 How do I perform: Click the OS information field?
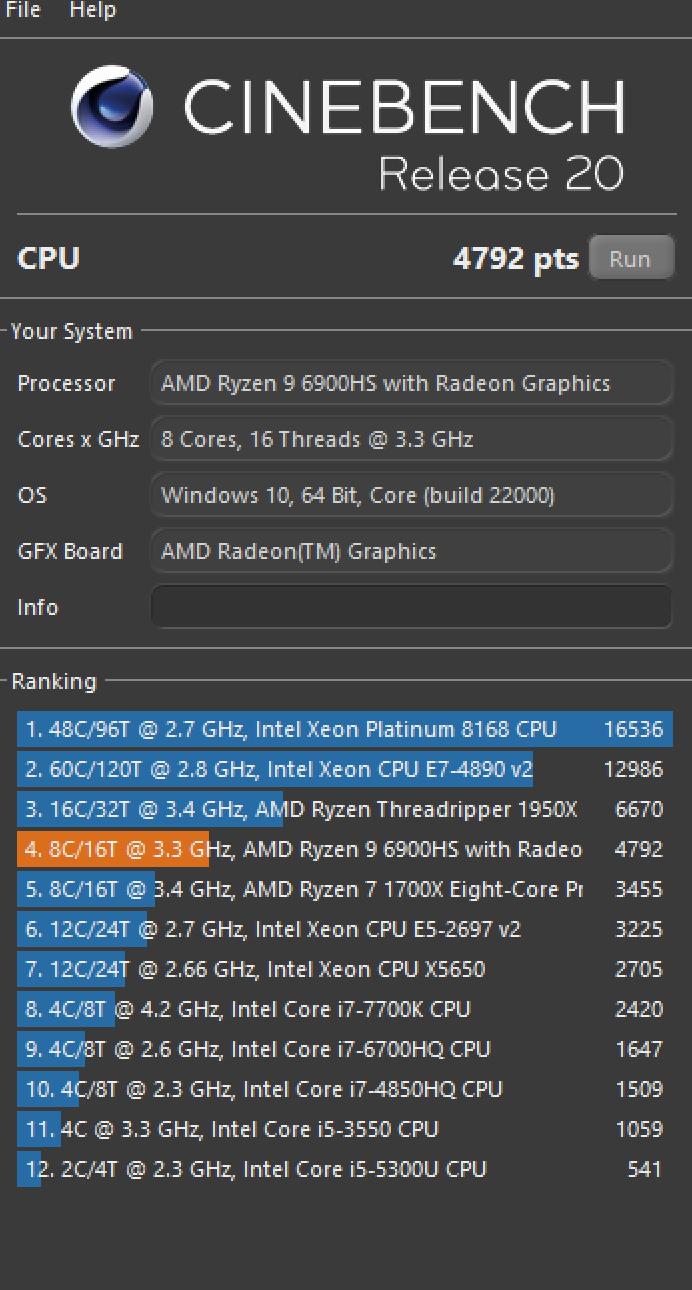click(x=411, y=496)
